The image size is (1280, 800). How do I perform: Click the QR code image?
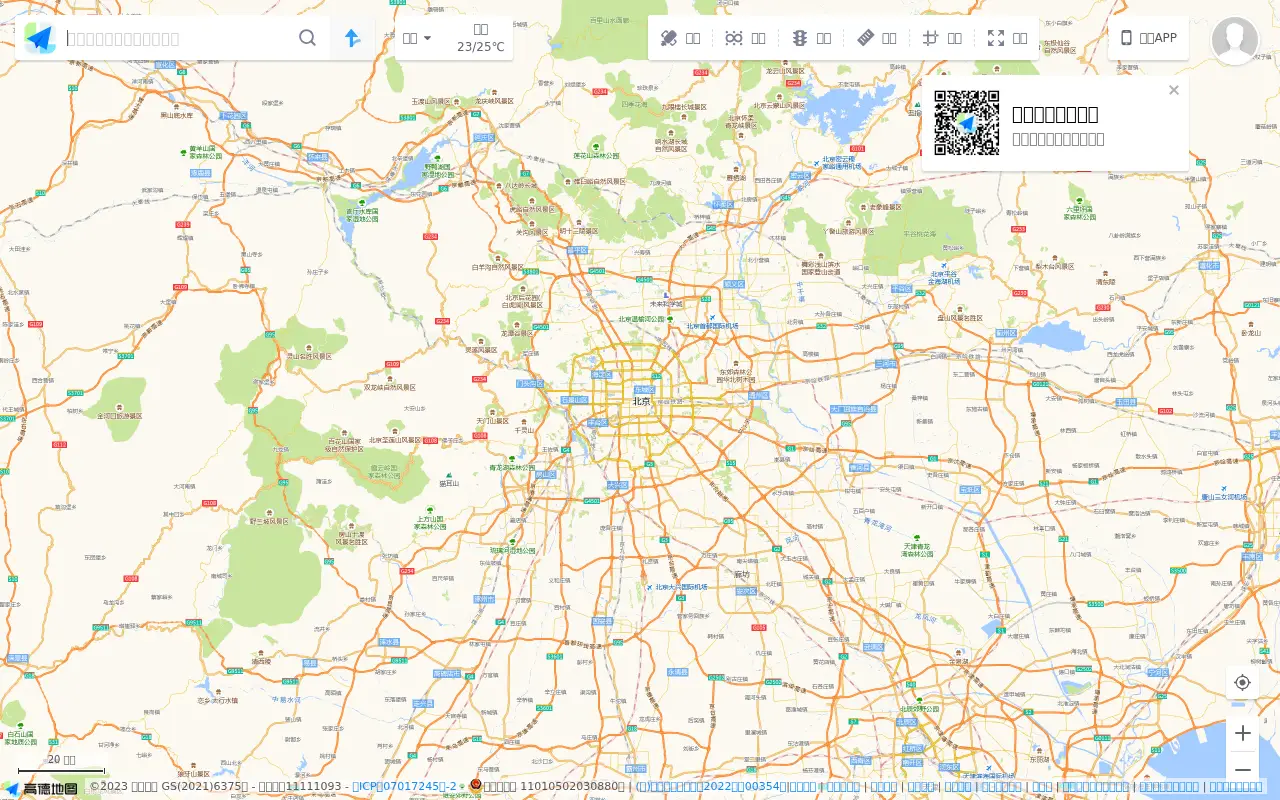[967, 123]
